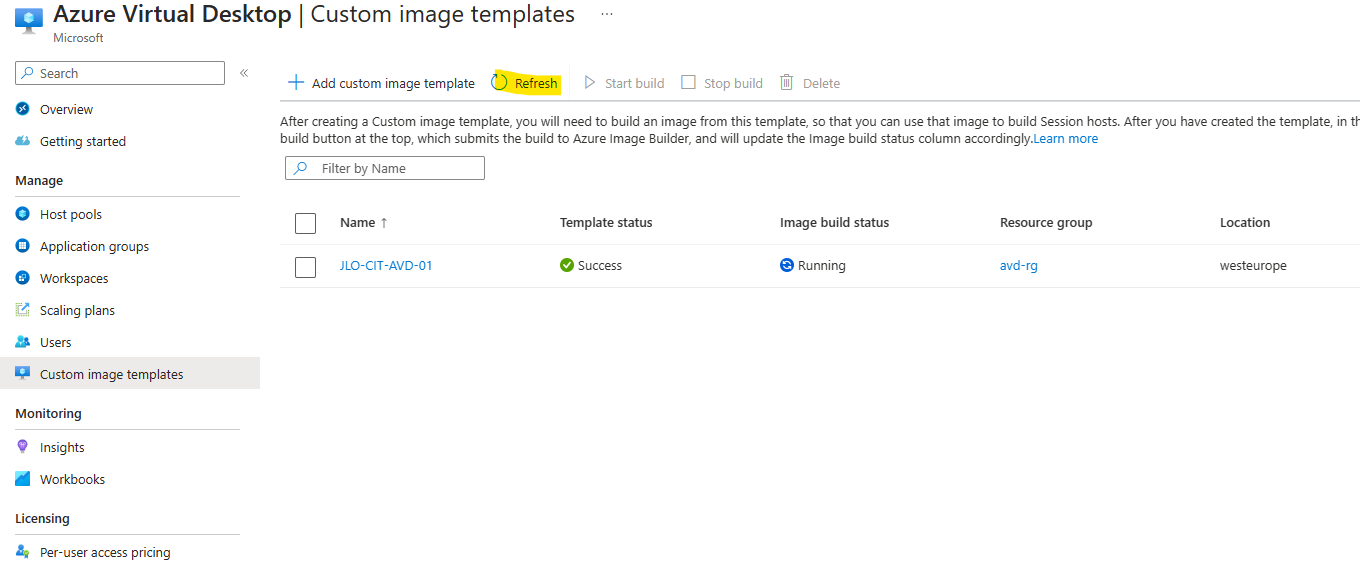Click the Template status column header
The width and height of the screenshot is (1360, 569).
tap(606, 223)
